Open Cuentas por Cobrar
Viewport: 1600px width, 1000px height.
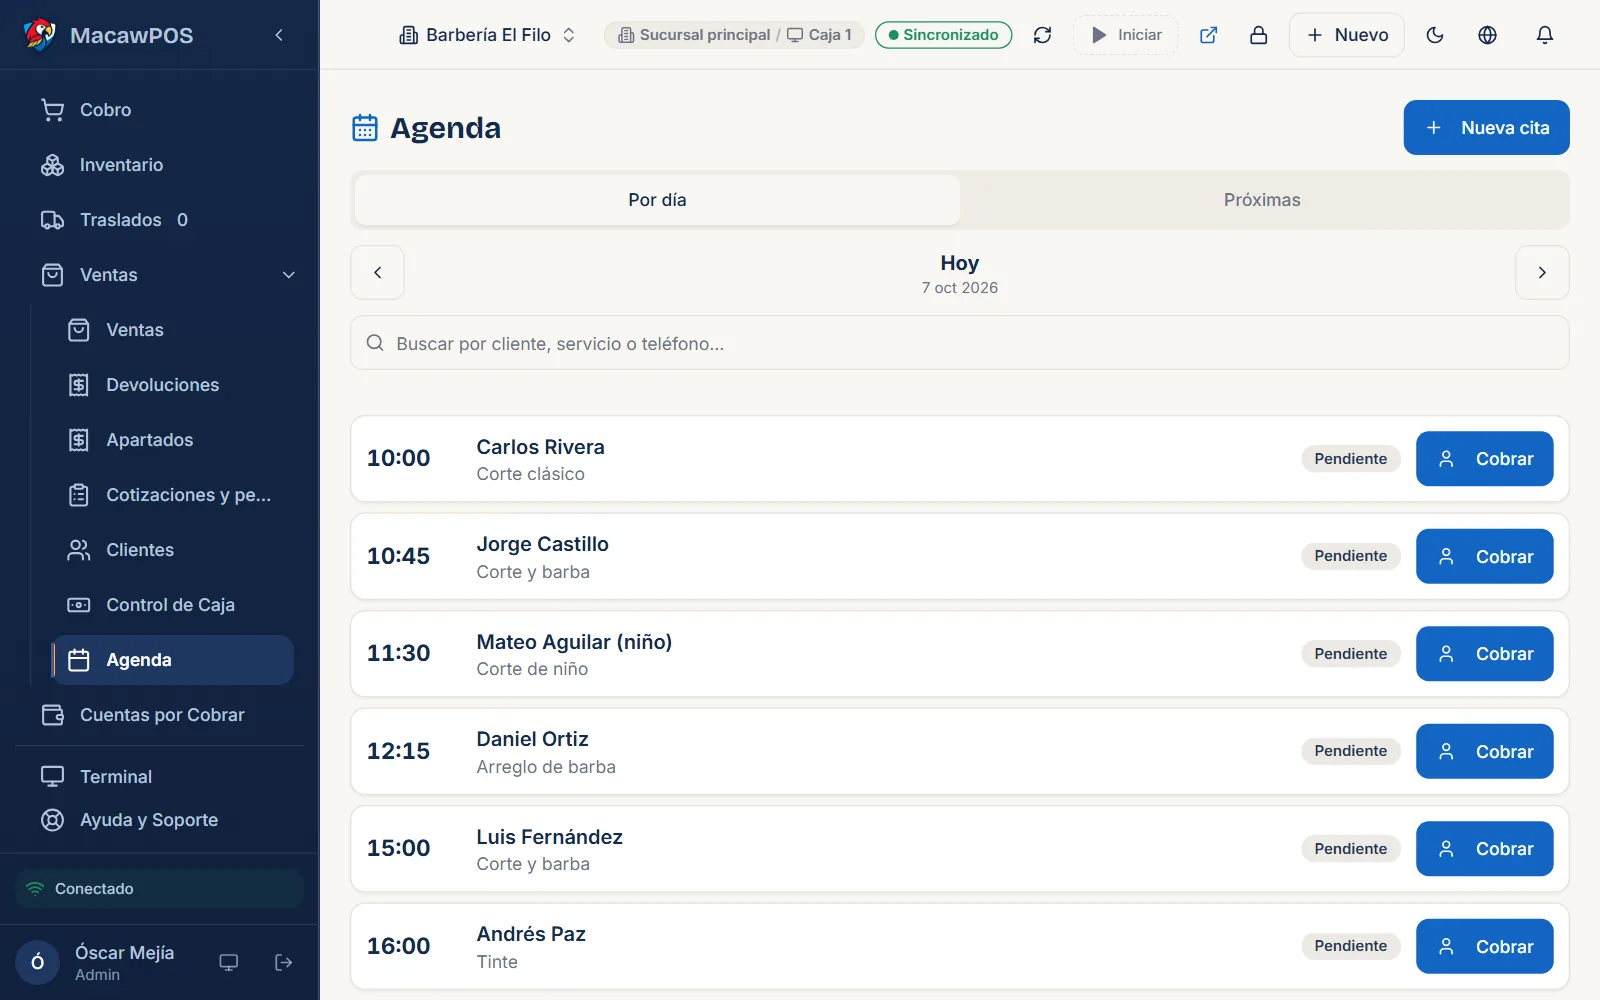point(160,715)
